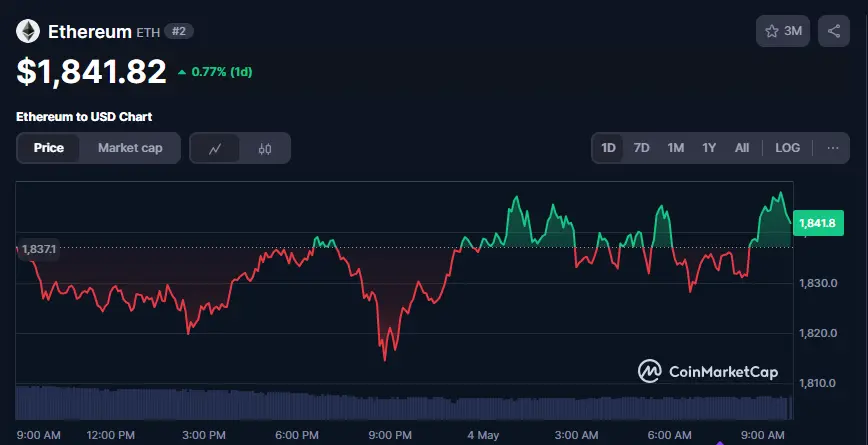
Task: Click the 1,837.1 opening price label
Action: click(38, 249)
